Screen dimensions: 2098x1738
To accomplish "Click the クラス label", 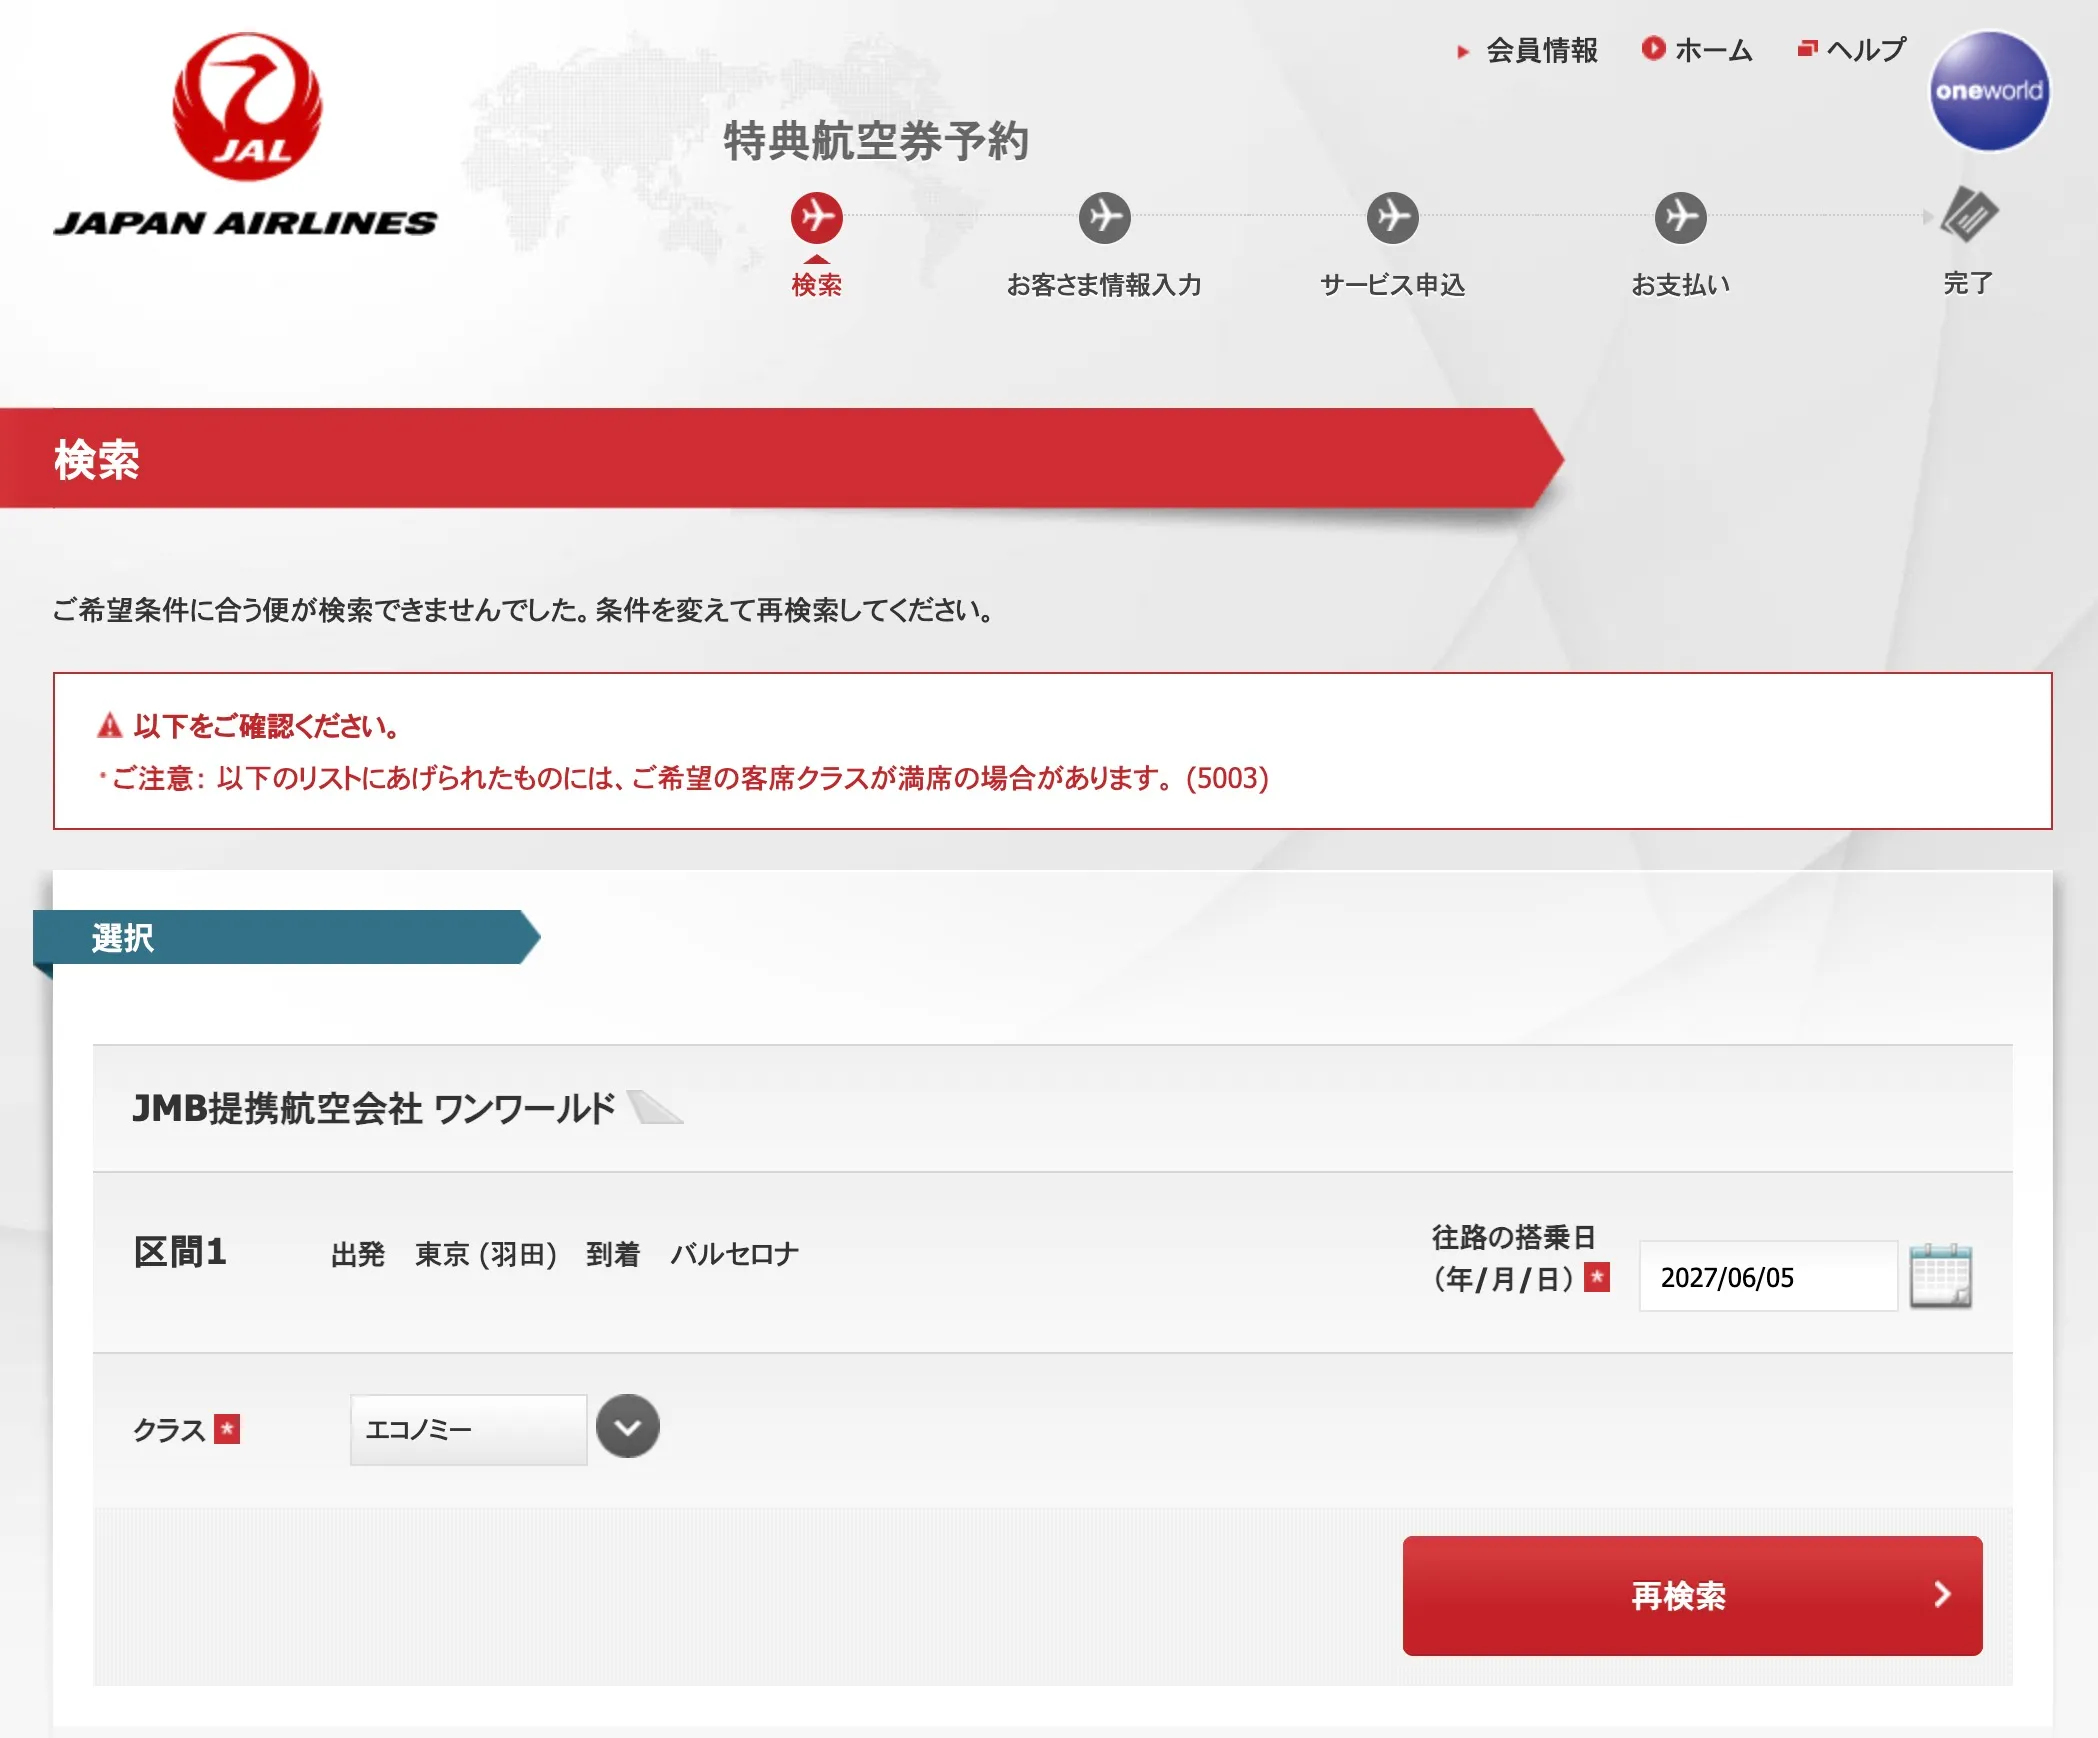I will tap(169, 1430).
